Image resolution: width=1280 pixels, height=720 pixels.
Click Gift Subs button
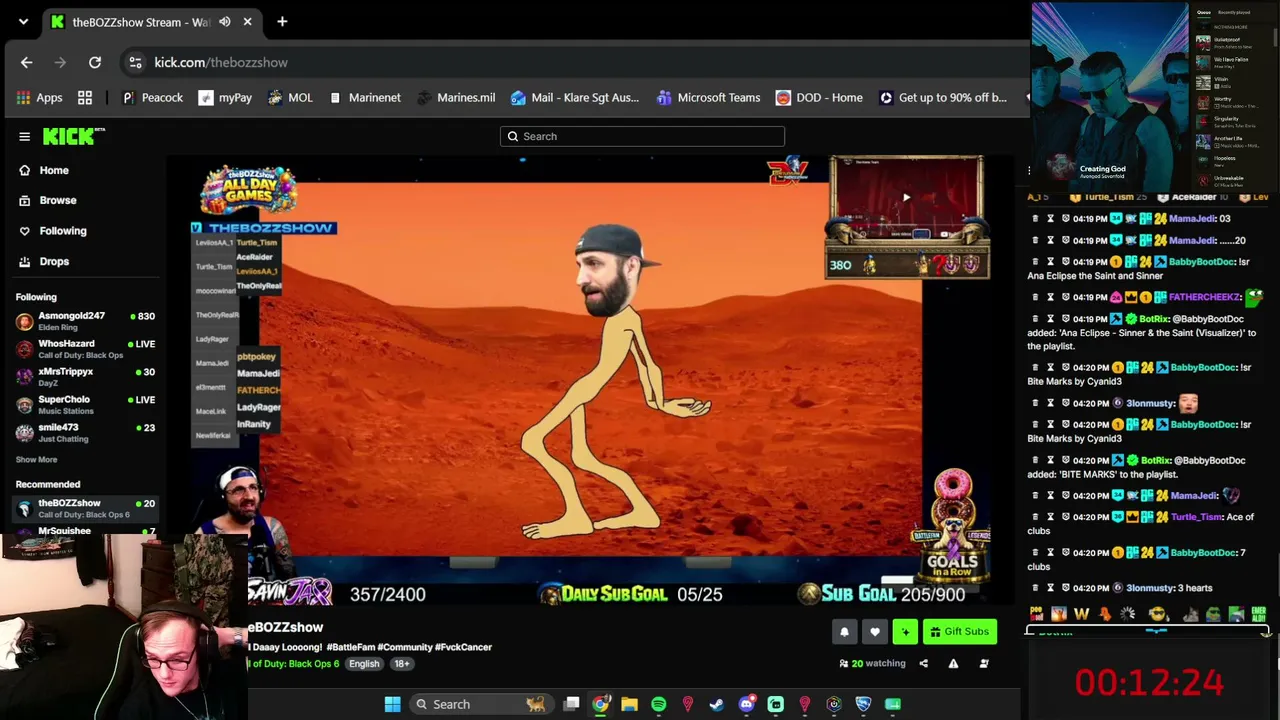point(959,632)
